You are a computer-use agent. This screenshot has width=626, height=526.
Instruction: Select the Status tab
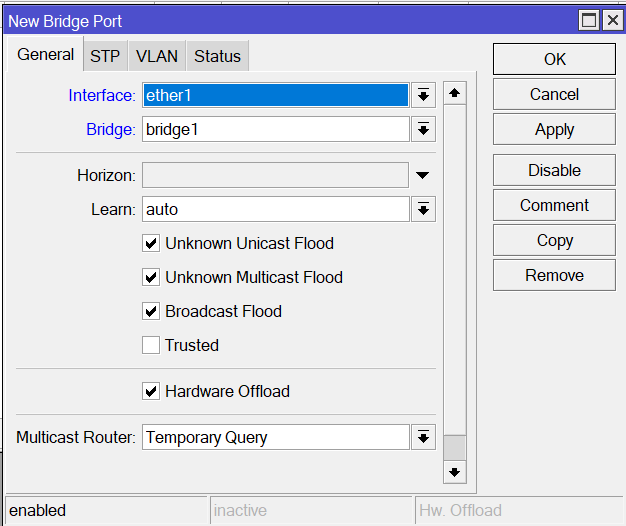point(218,56)
